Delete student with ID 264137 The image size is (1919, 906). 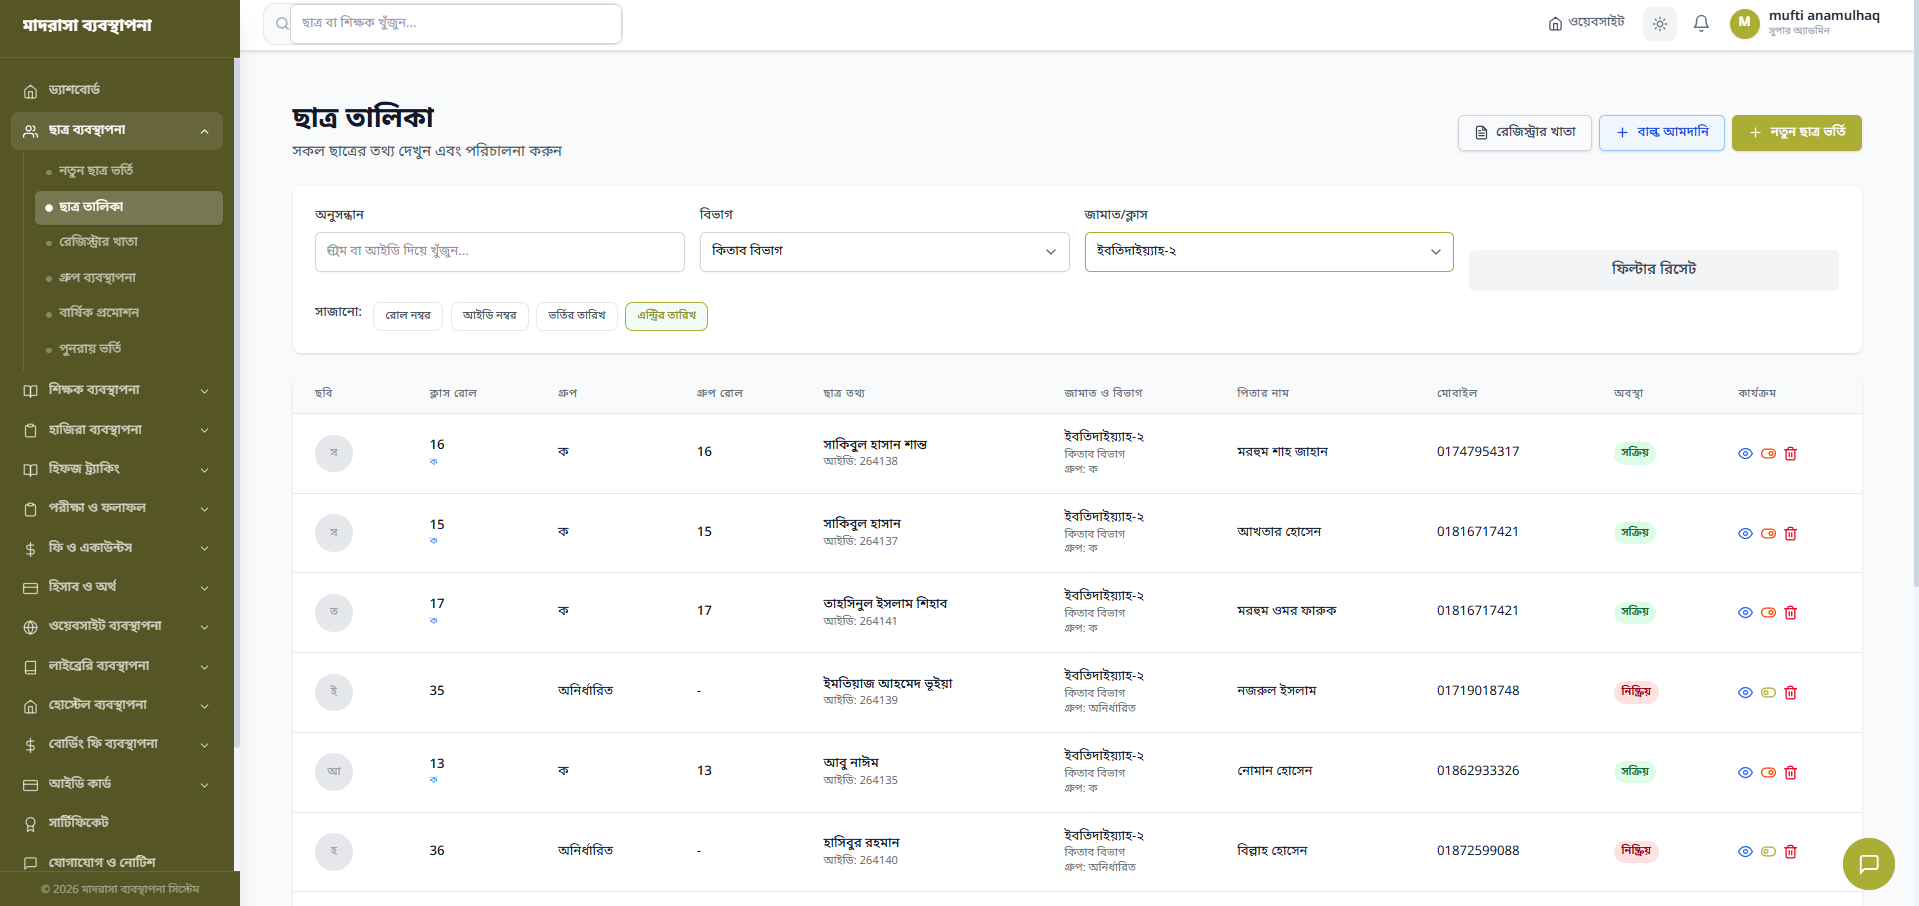[x=1791, y=534]
